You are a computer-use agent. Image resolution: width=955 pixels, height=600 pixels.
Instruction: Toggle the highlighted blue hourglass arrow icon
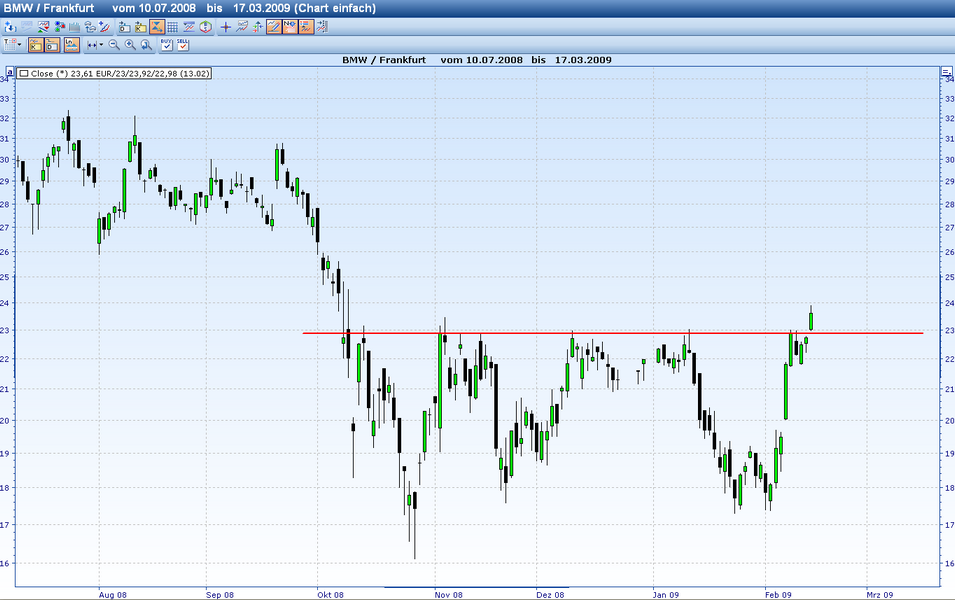pyautogui.click(x=157, y=27)
